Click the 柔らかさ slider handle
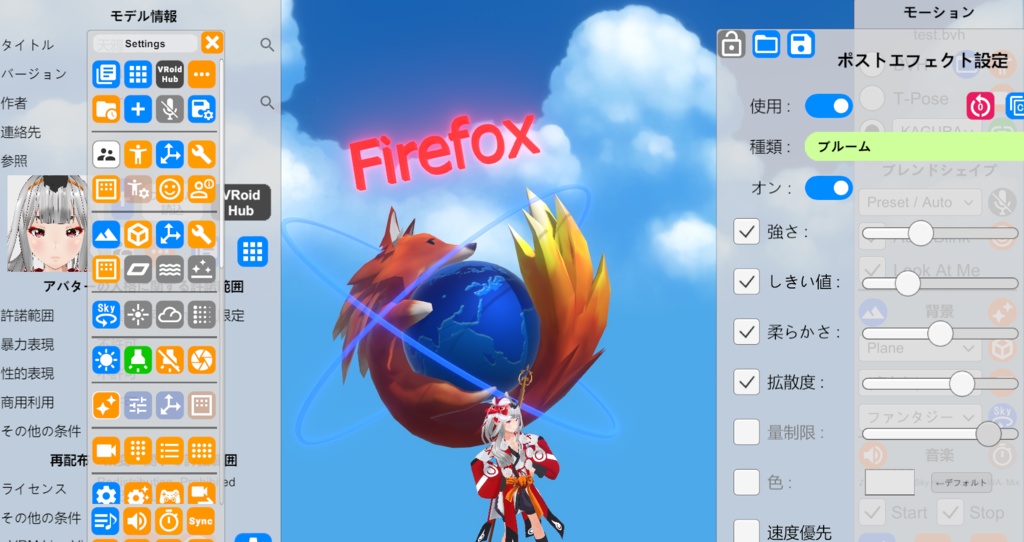This screenshot has height=542, width=1024. [x=940, y=334]
